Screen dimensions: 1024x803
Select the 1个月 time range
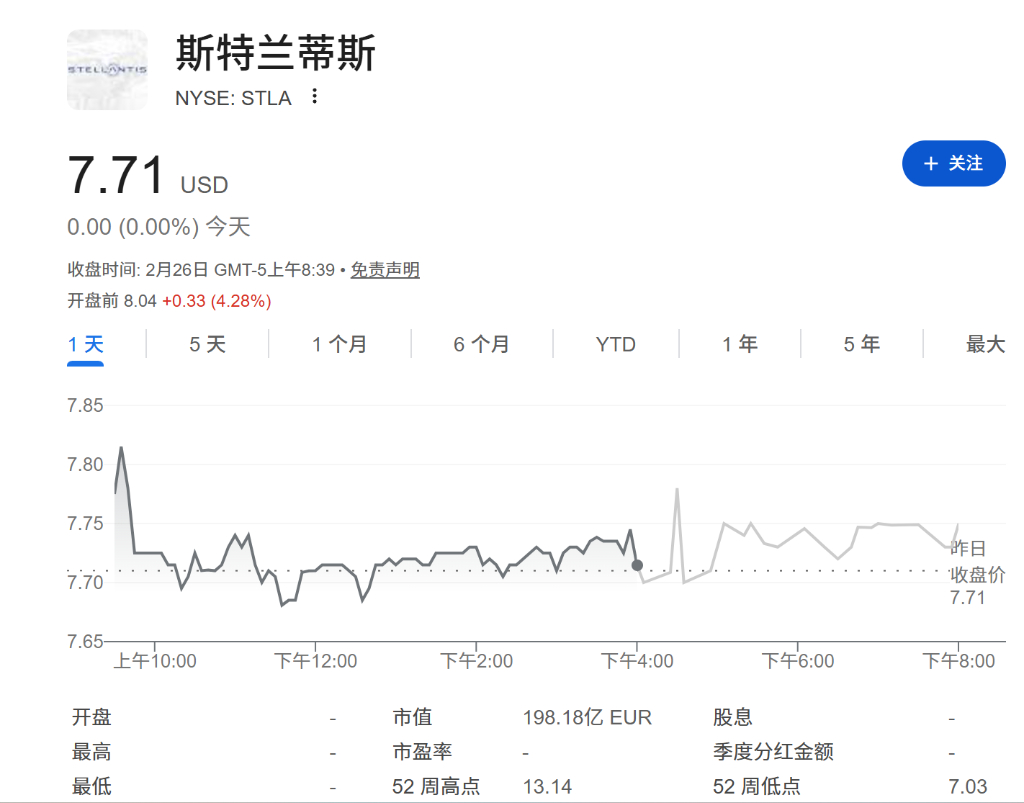point(339,344)
